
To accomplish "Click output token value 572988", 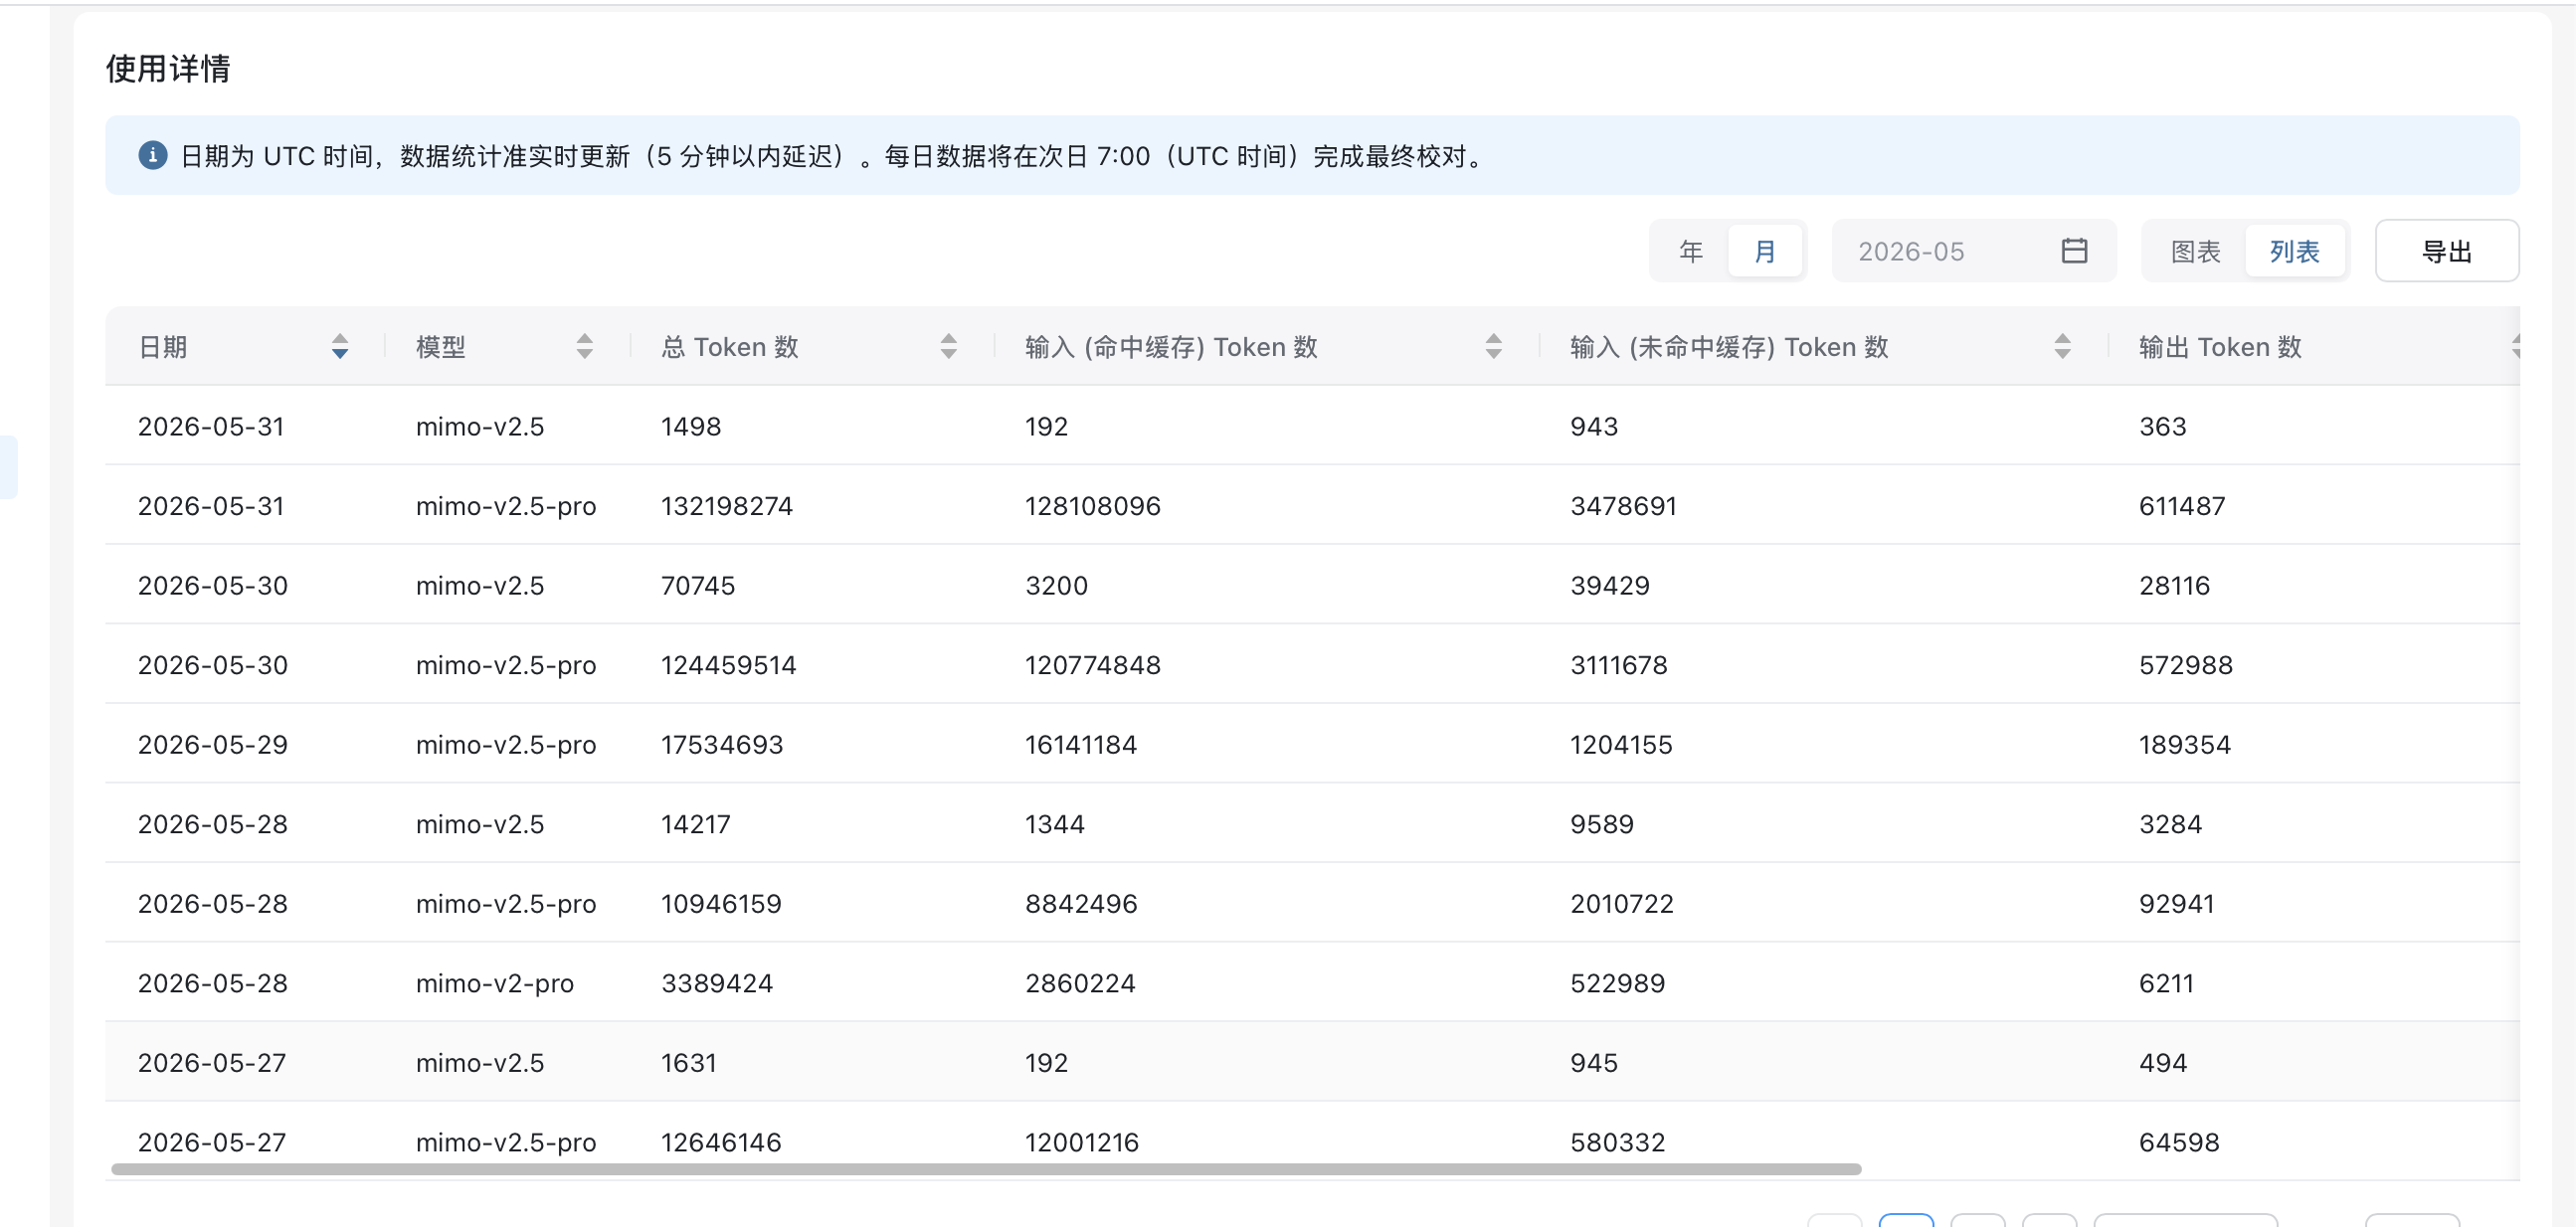I will tap(2186, 665).
